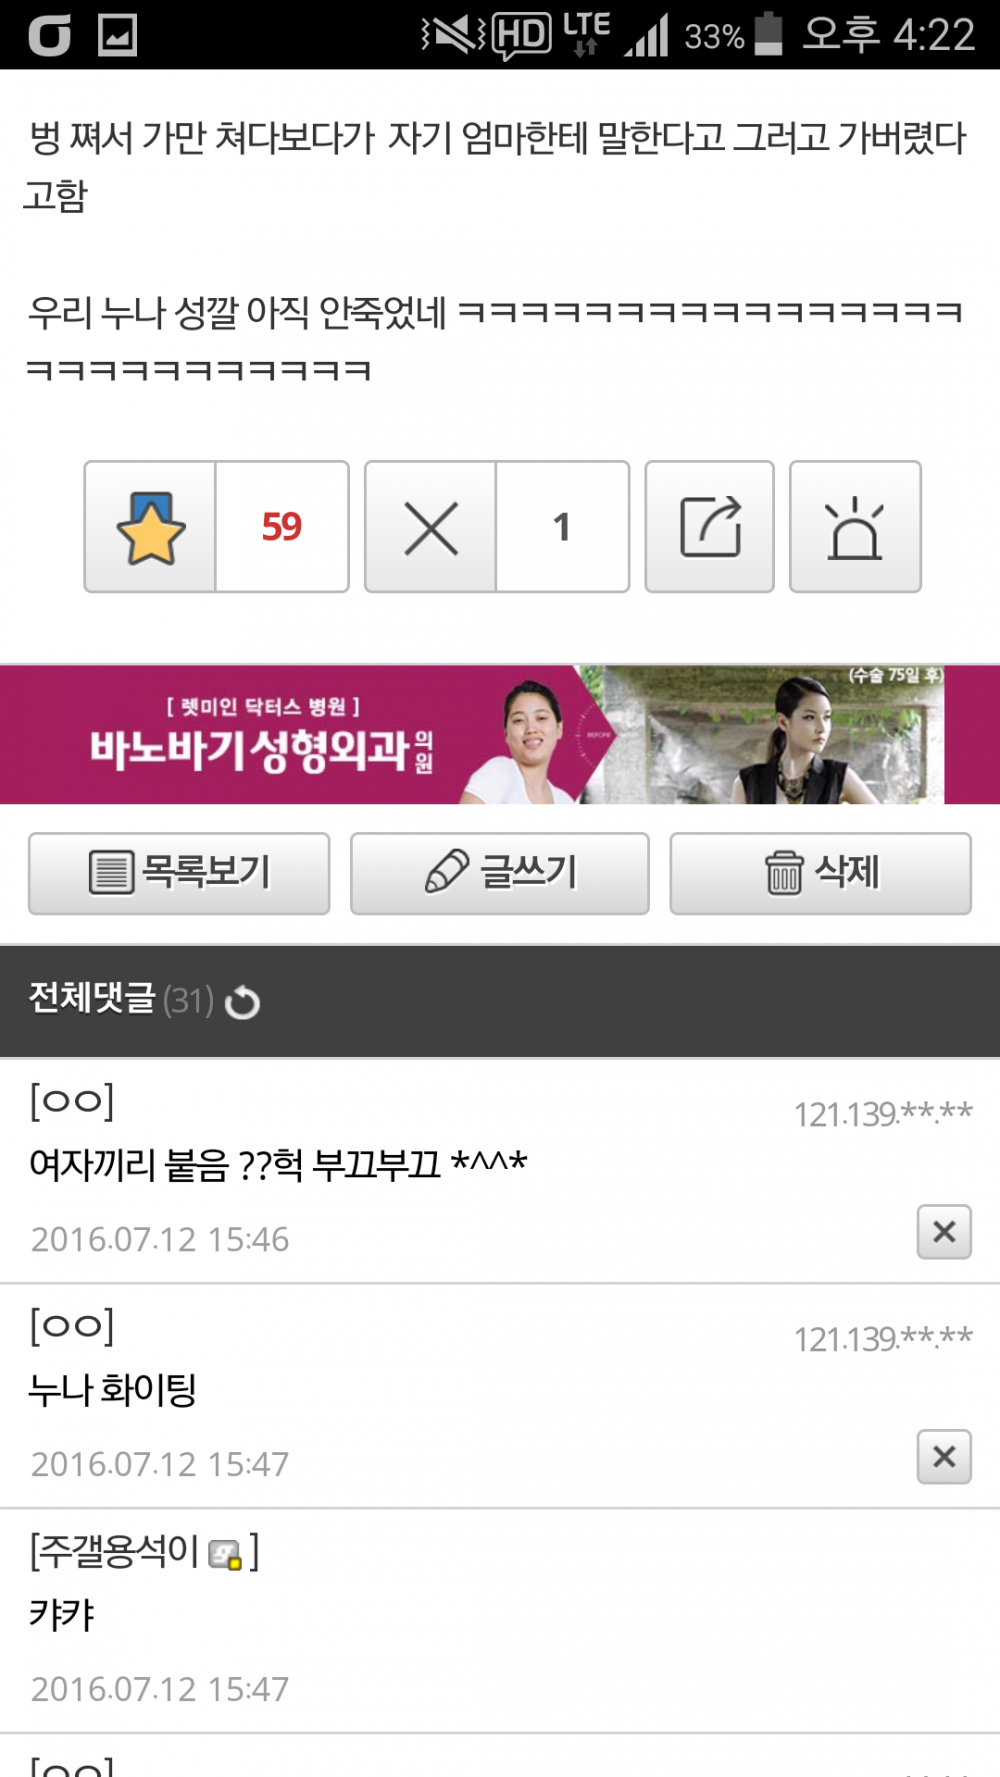Tap the recommend count 59
The image size is (1000, 1777).
(x=282, y=527)
